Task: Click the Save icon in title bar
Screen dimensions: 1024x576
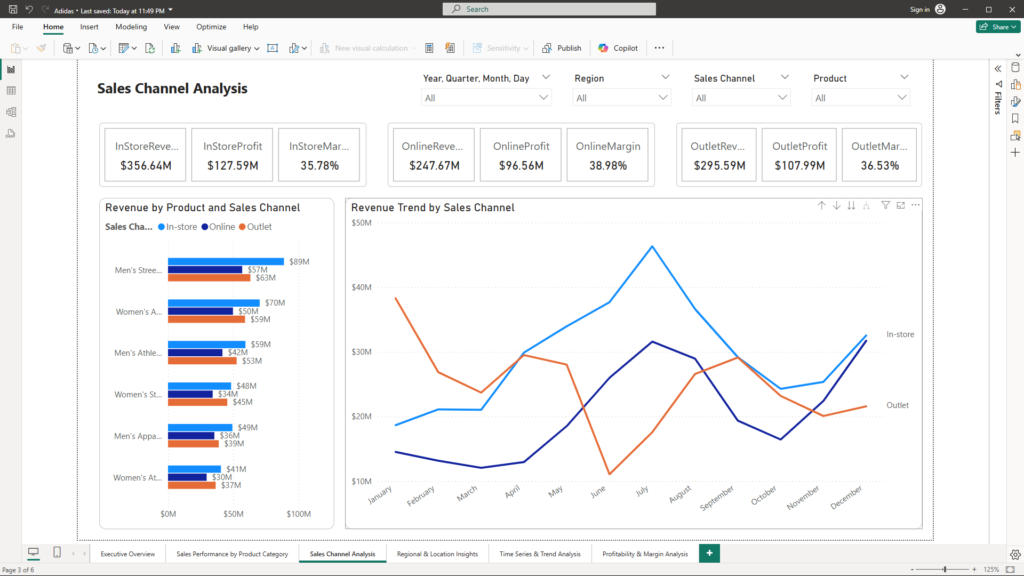Action: 12,9
